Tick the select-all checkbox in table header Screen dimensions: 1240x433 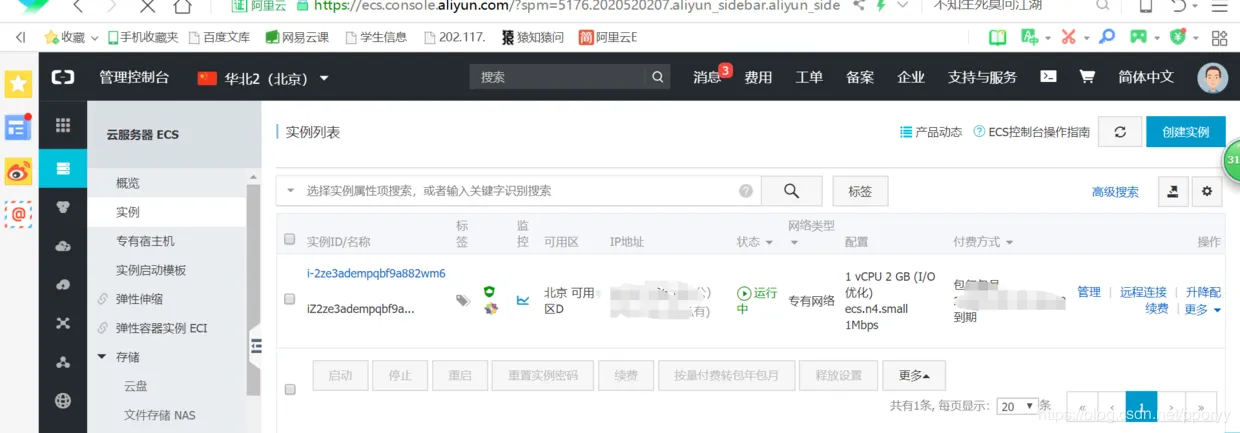[290, 239]
